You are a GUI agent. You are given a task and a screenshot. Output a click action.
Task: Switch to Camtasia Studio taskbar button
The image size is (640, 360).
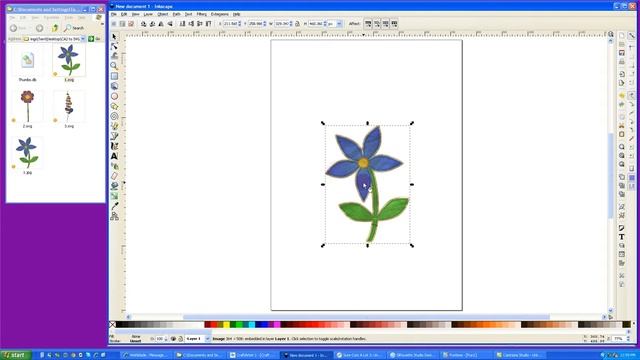pos(520,355)
